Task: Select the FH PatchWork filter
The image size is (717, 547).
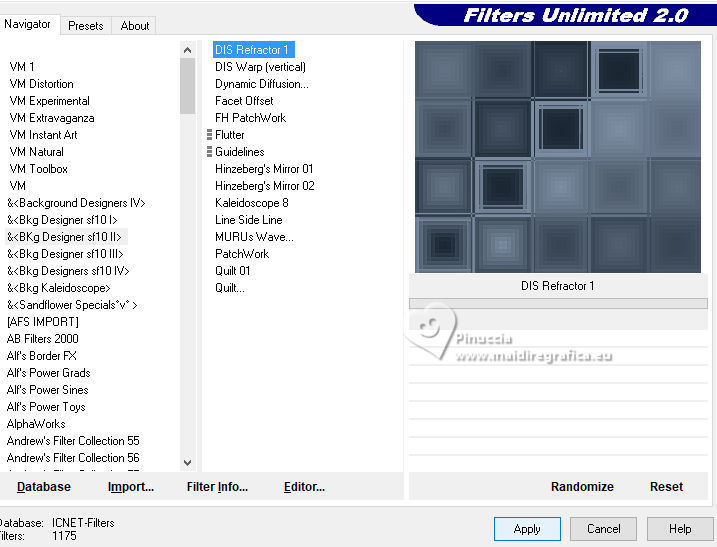Action: coord(251,118)
